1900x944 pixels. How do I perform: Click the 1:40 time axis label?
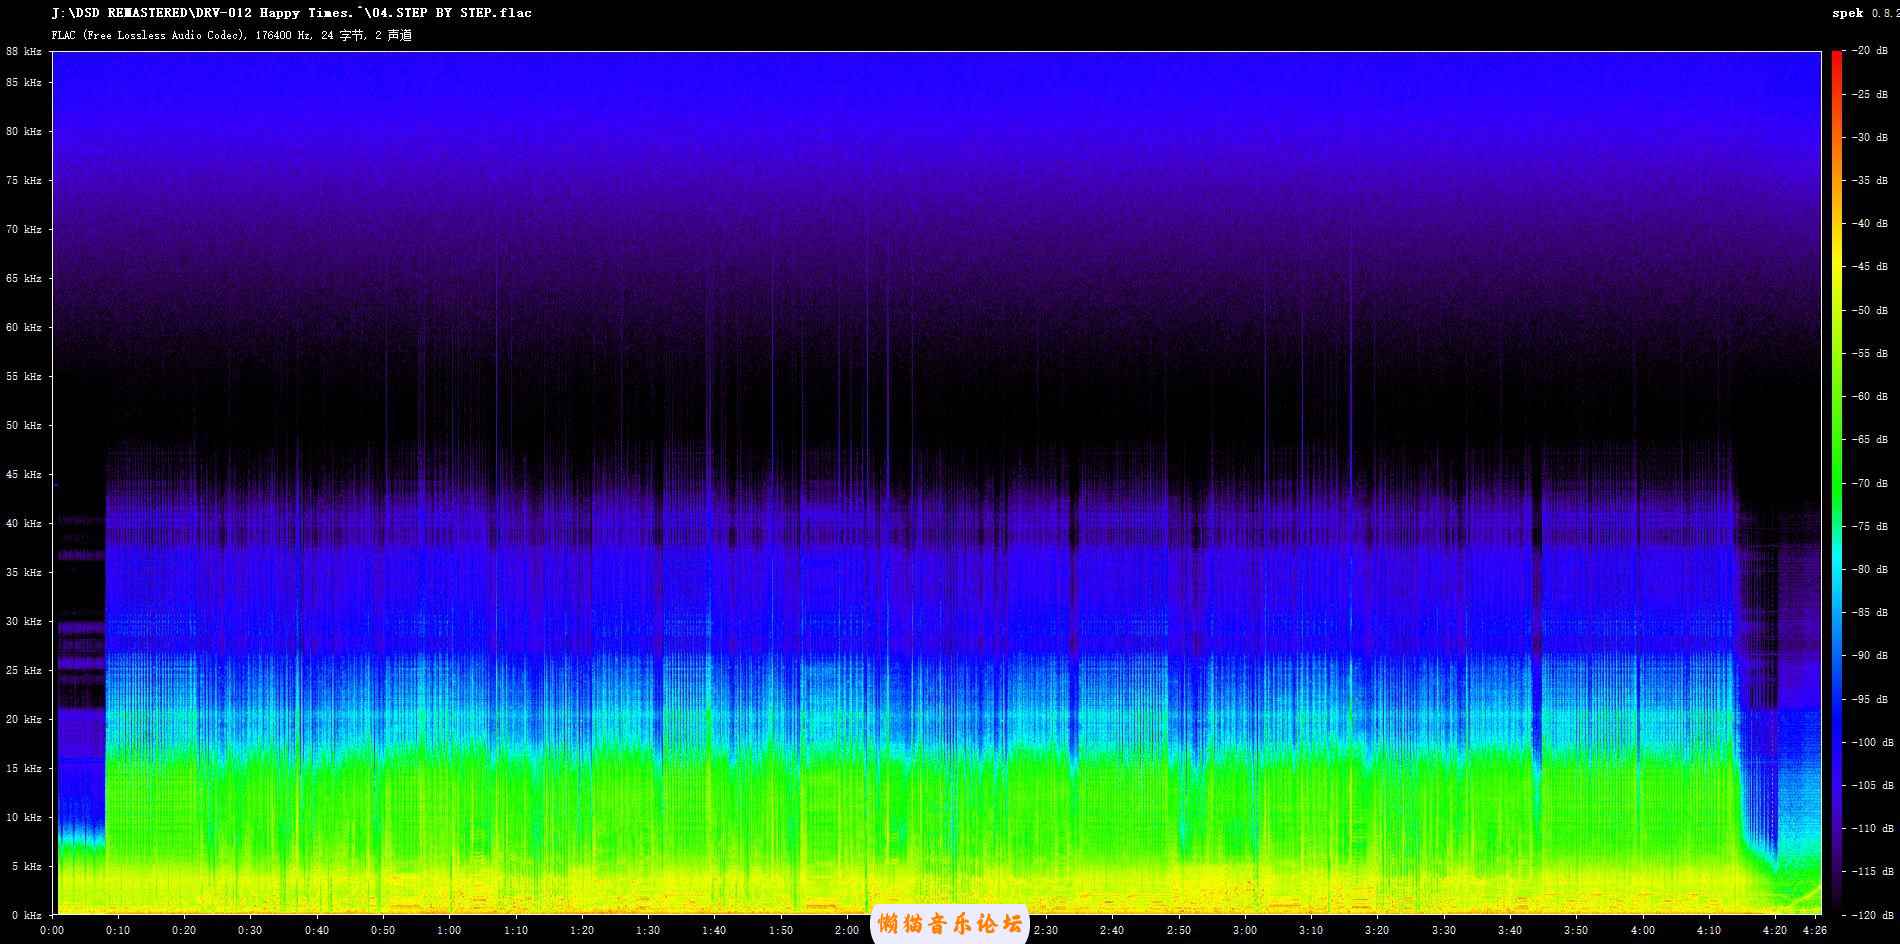pos(715,931)
